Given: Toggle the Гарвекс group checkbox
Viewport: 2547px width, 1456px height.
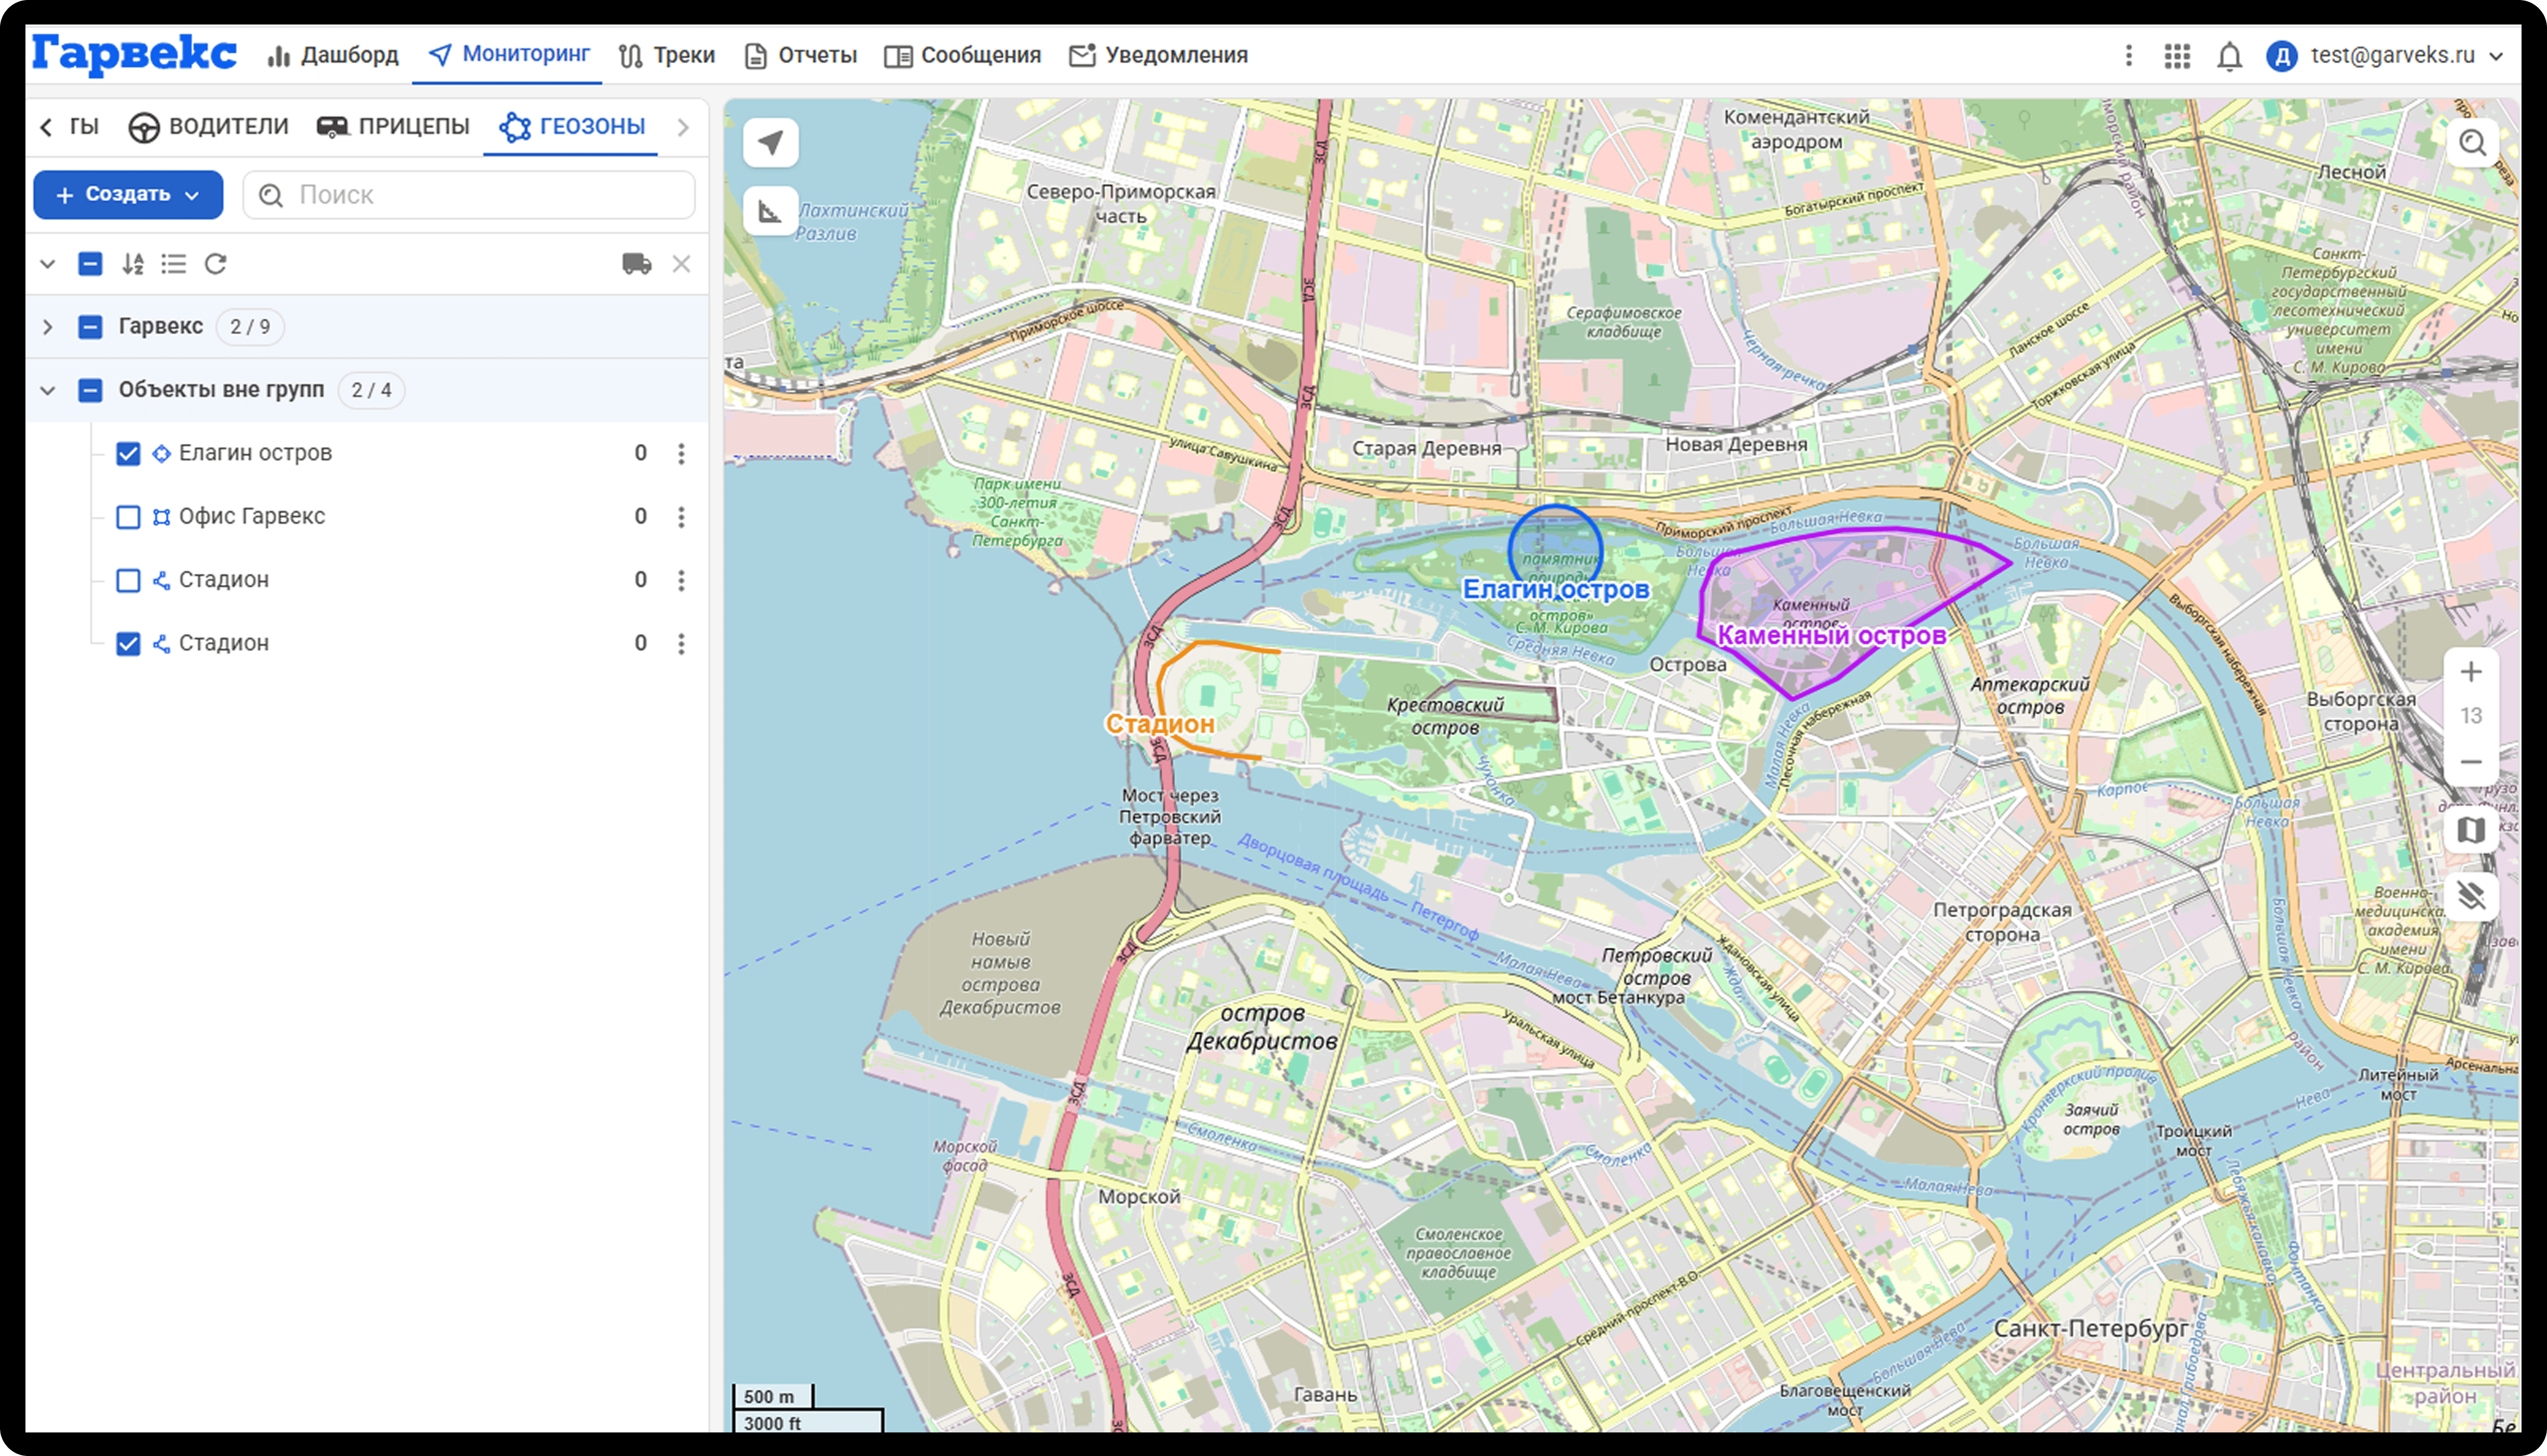Looking at the screenshot, I should coord(90,327).
